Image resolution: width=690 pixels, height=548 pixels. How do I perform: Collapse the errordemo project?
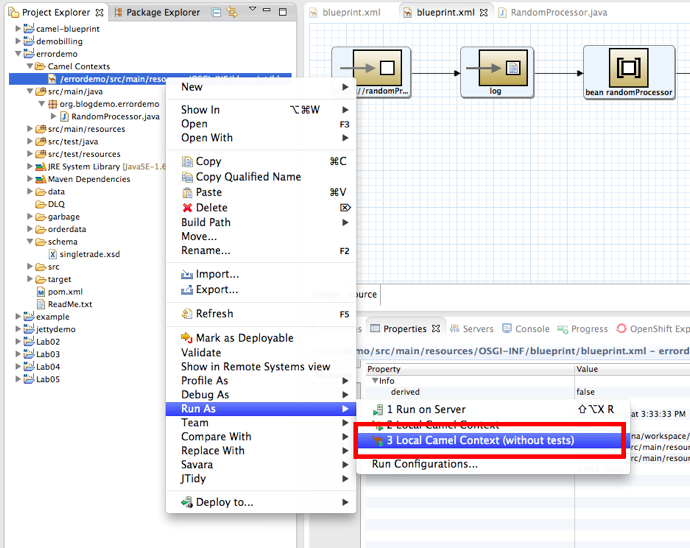coord(18,54)
